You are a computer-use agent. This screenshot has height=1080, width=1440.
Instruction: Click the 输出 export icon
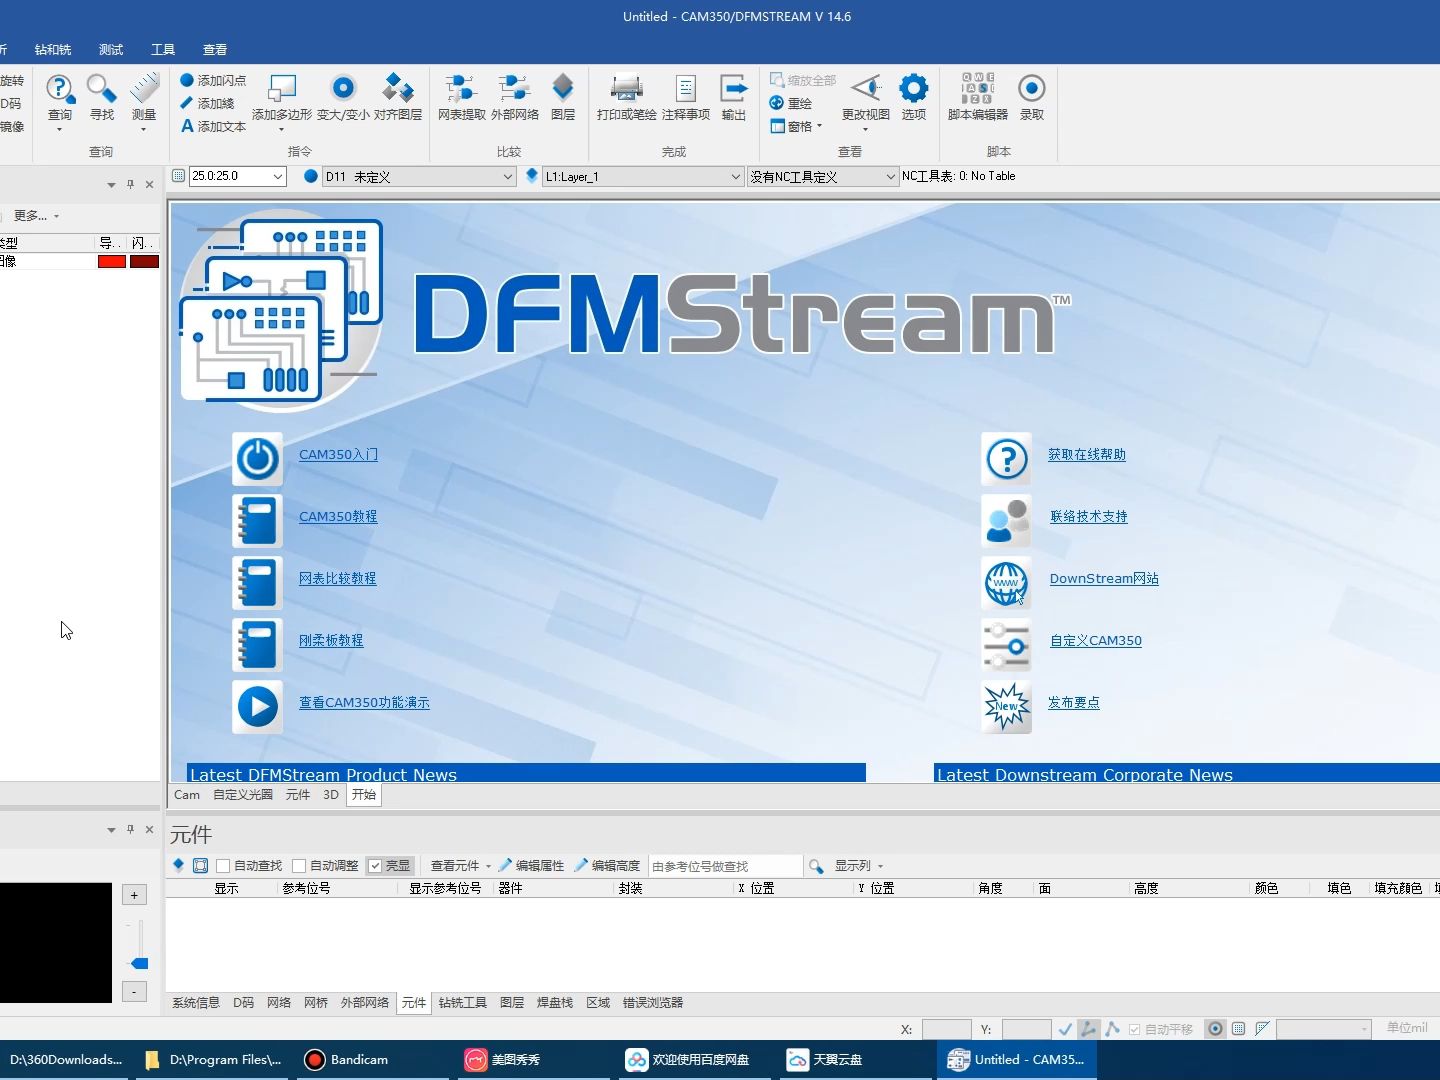point(734,88)
